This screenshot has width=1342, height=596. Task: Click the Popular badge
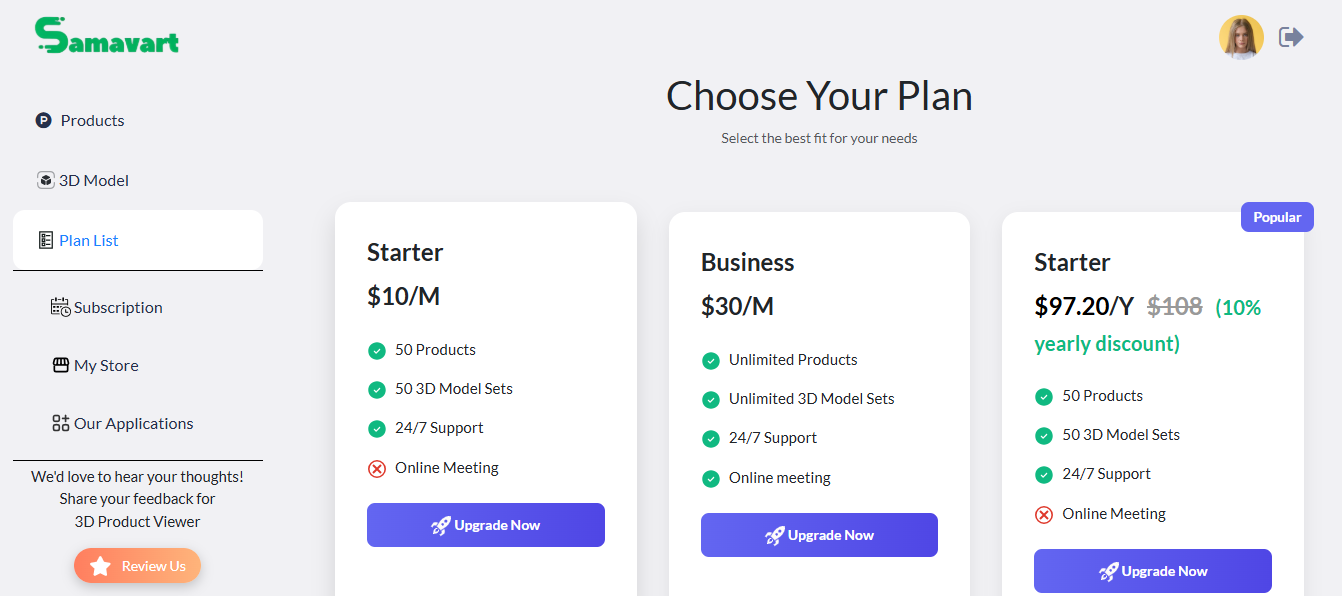[x=1277, y=217]
